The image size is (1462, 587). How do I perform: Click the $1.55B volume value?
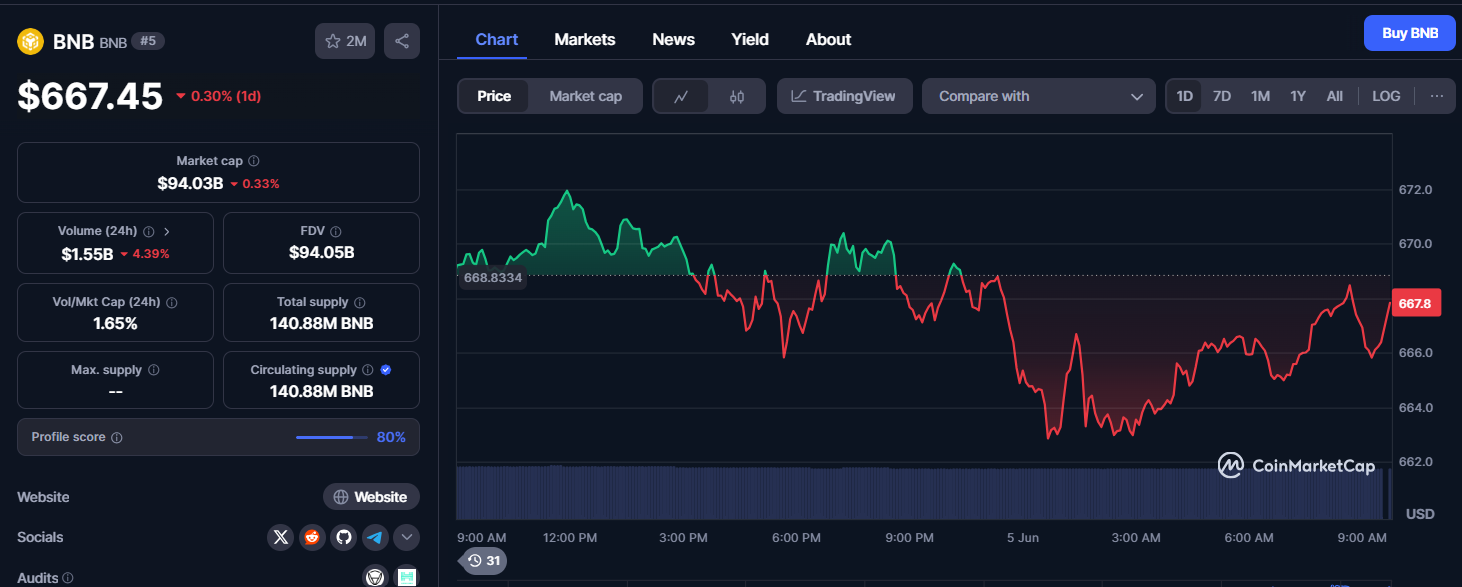(87, 253)
